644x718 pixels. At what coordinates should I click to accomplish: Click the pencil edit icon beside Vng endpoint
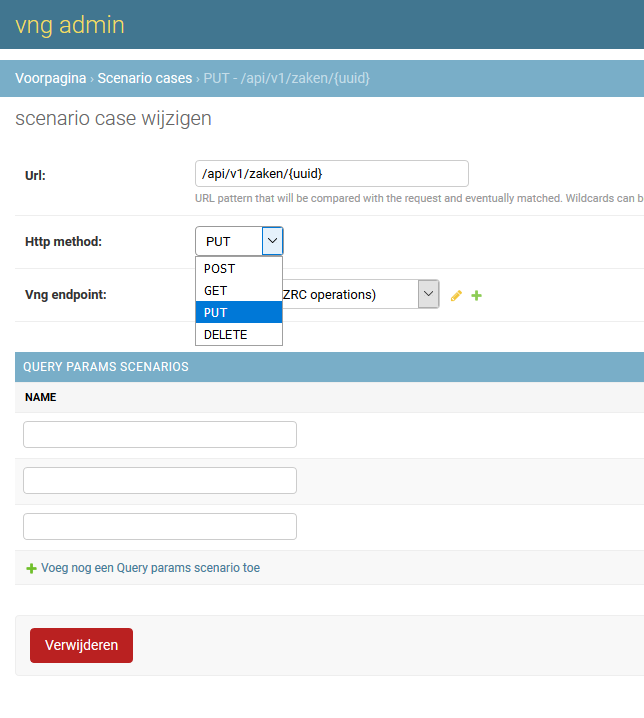(x=456, y=295)
